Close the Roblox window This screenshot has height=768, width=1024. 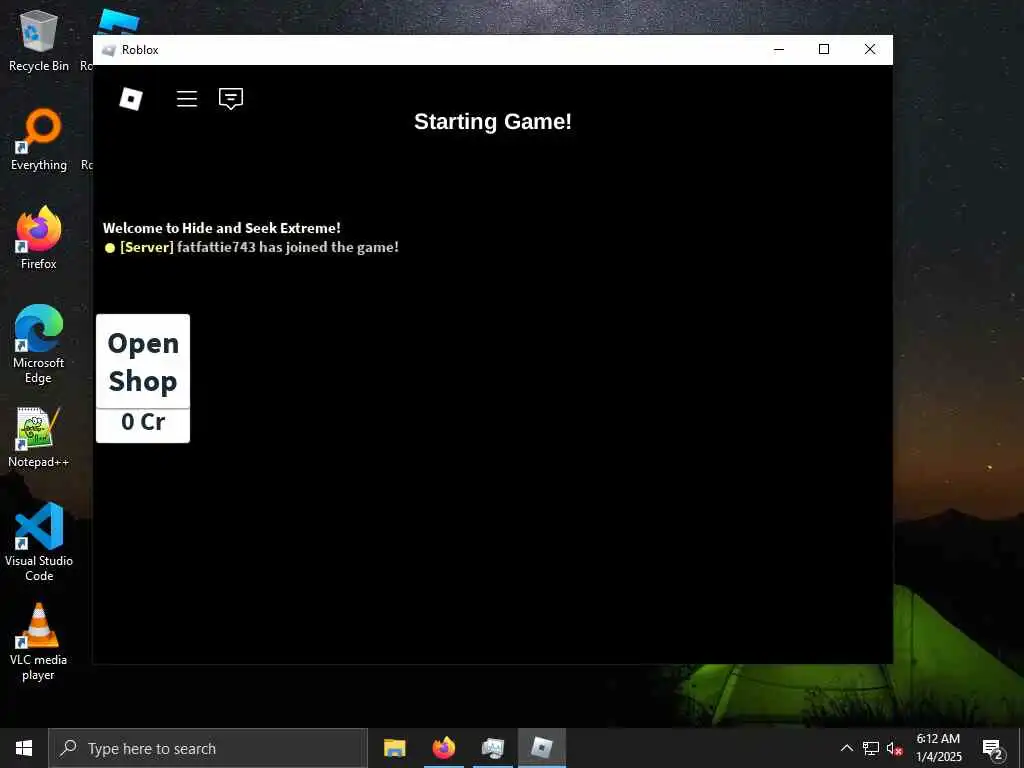click(x=870, y=50)
